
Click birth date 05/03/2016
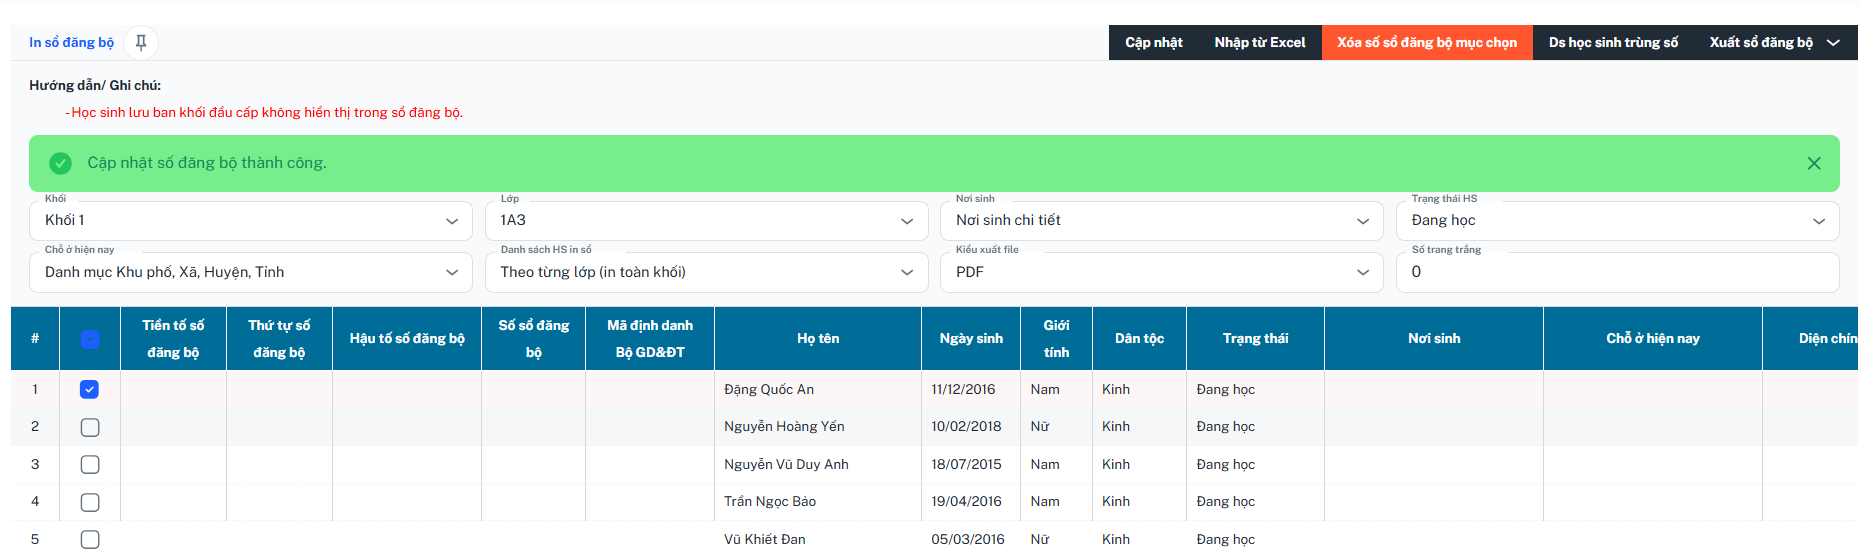coord(968,539)
